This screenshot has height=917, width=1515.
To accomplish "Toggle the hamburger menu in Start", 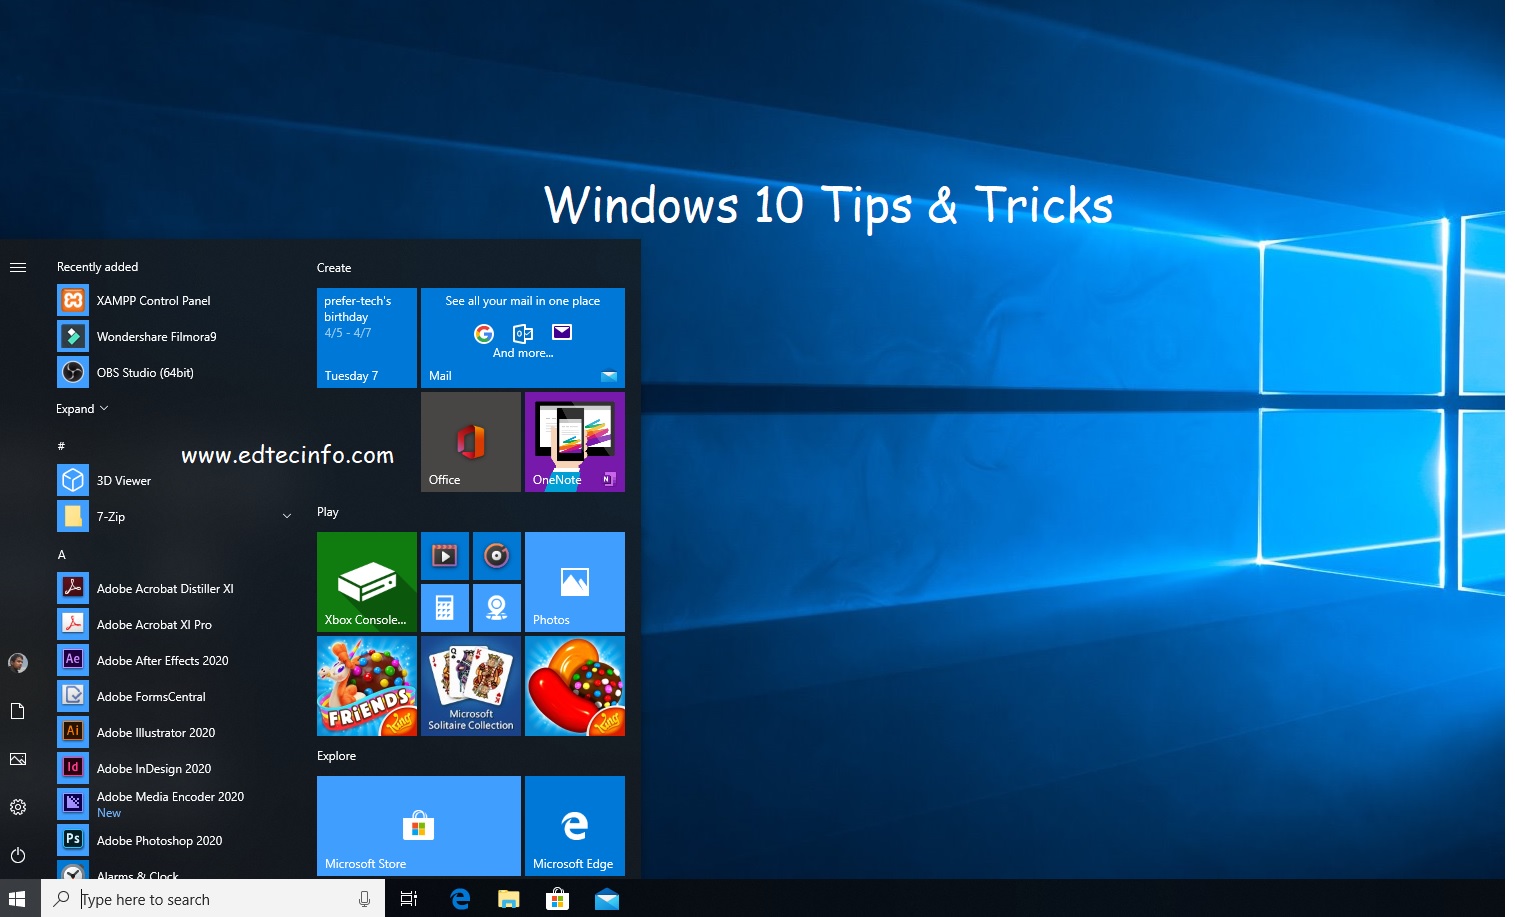I will point(18,267).
